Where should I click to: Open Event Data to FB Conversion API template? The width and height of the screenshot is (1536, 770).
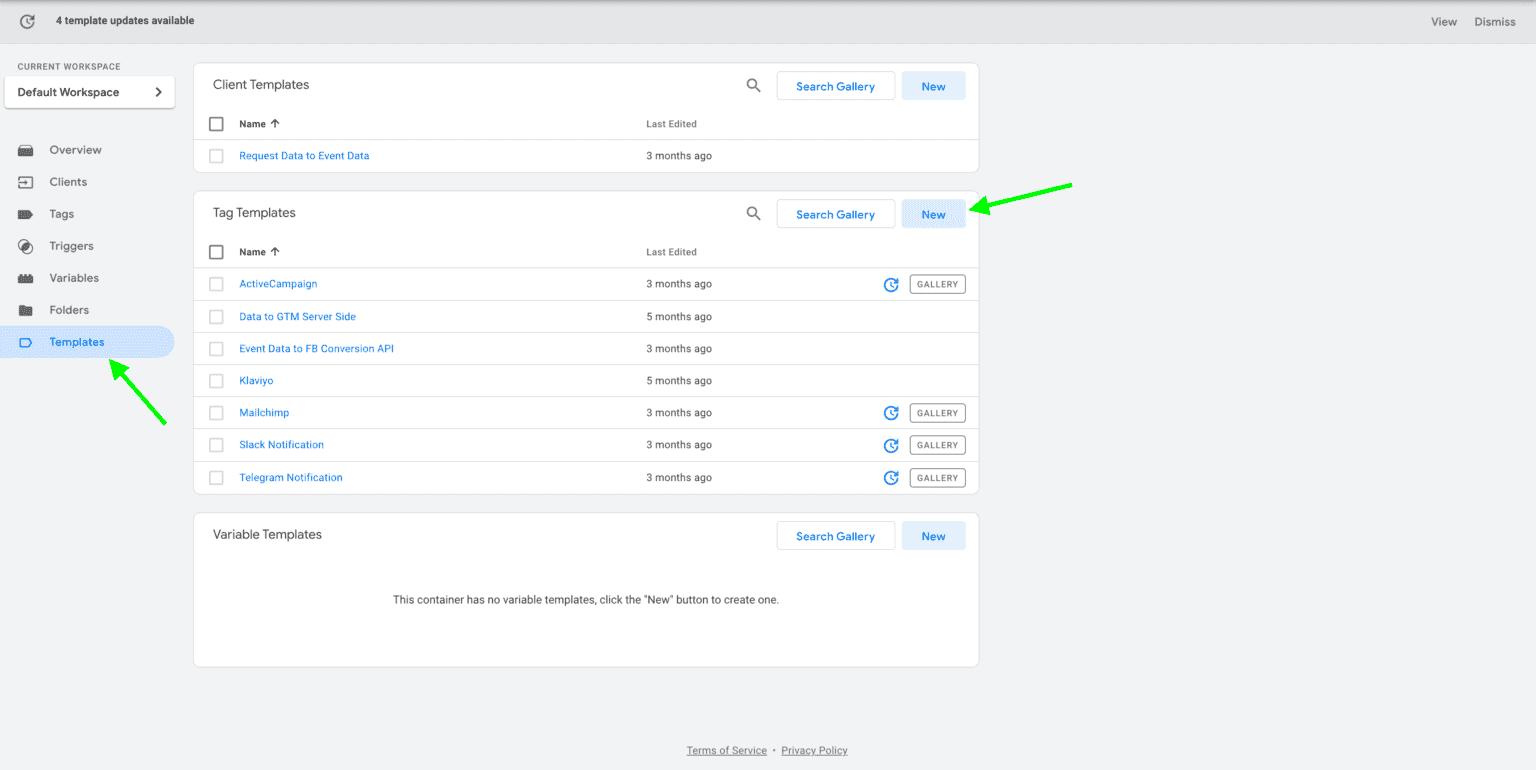[x=316, y=349]
